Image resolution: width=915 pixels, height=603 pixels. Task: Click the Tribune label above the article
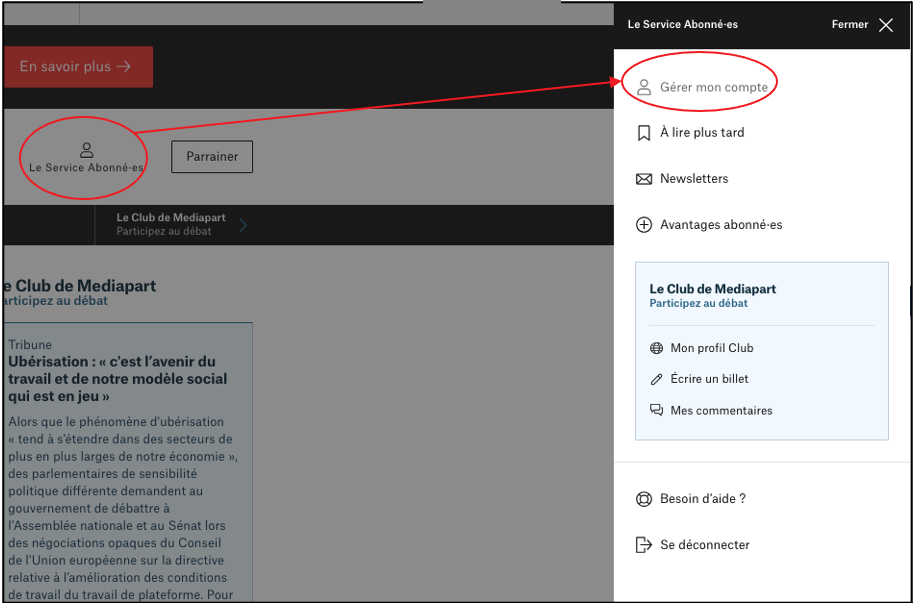[x=30, y=344]
